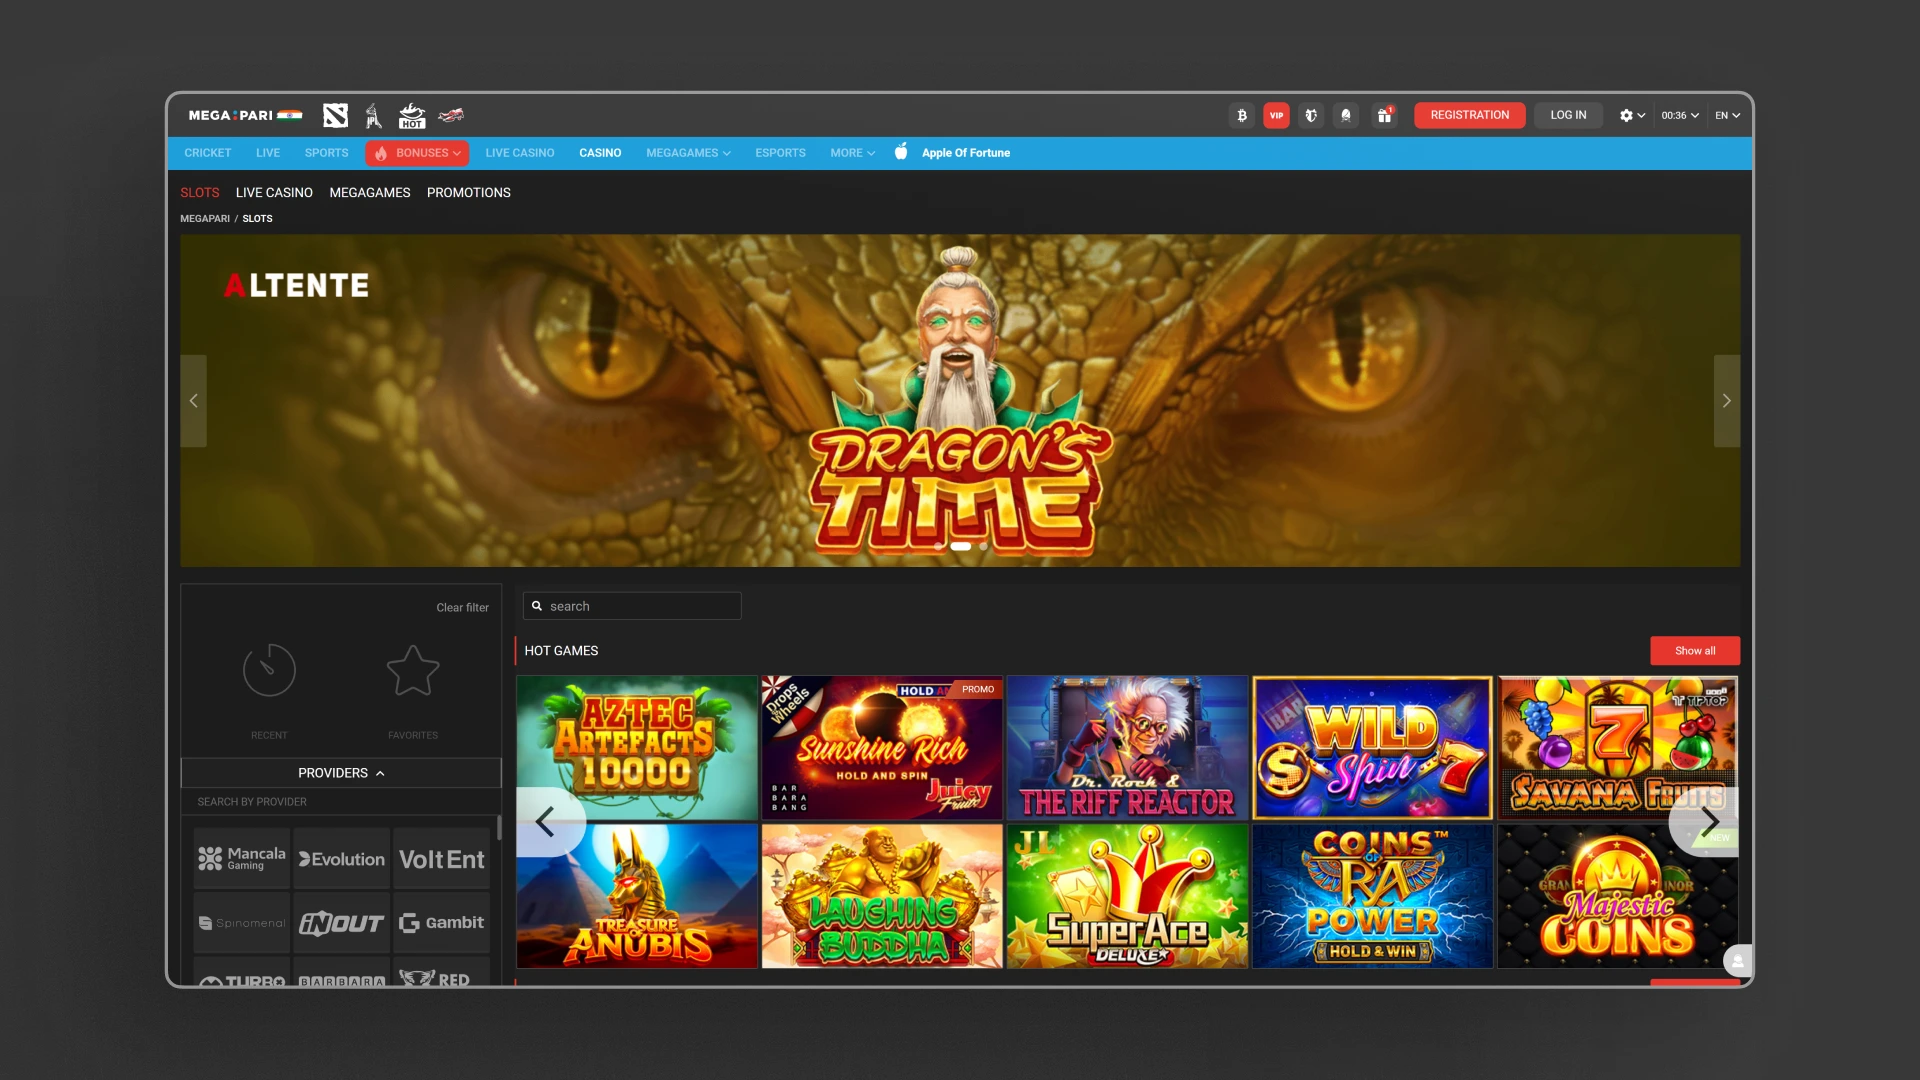Expand the MEGAGAMES dropdown in blue bar
1920x1080 pixels.
point(688,153)
